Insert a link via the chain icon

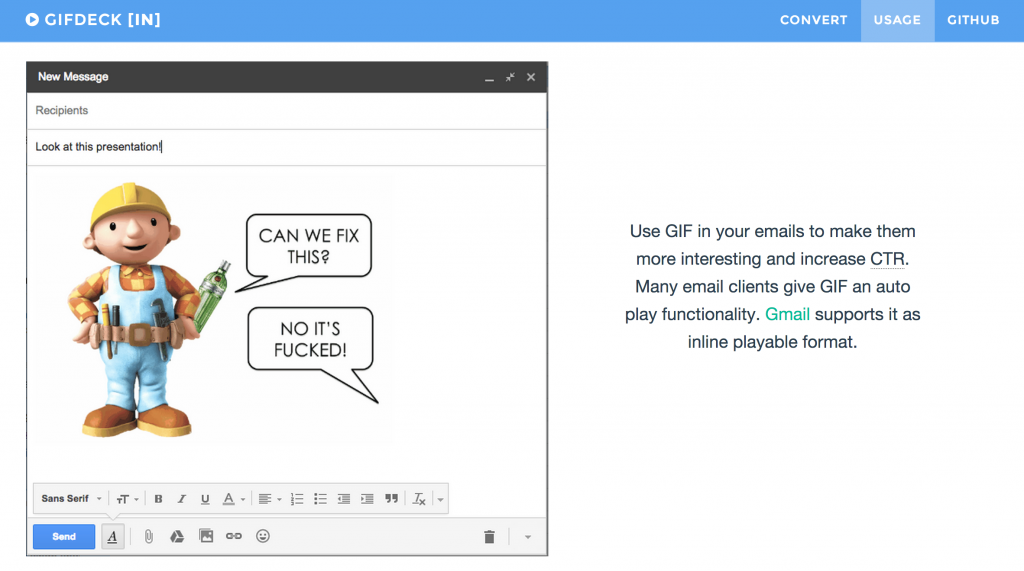[x=234, y=536]
